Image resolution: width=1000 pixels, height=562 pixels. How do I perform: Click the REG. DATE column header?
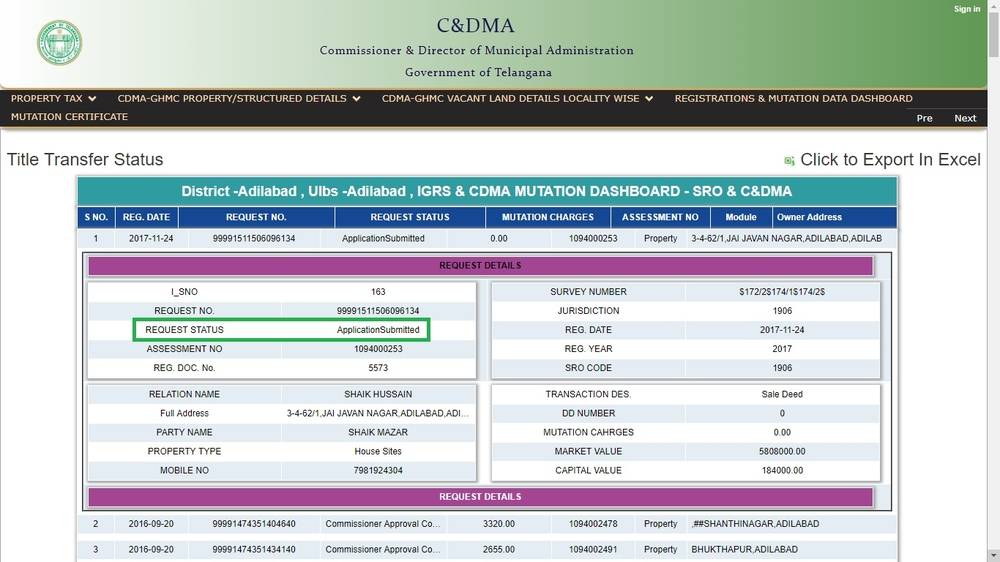click(146, 217)
